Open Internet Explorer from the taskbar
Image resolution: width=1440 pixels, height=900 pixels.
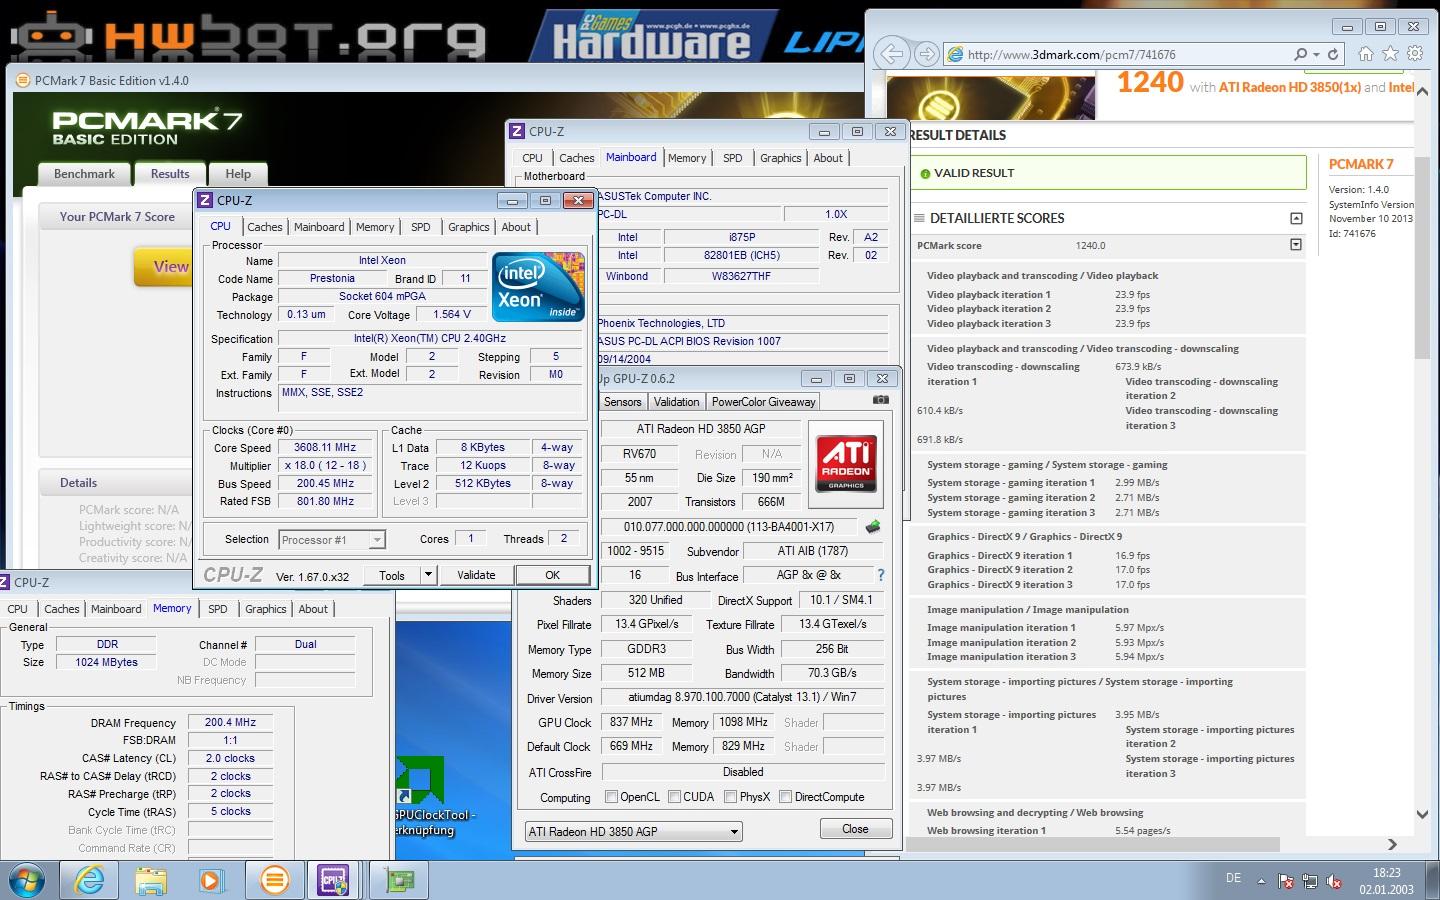[x=89, y=880]
